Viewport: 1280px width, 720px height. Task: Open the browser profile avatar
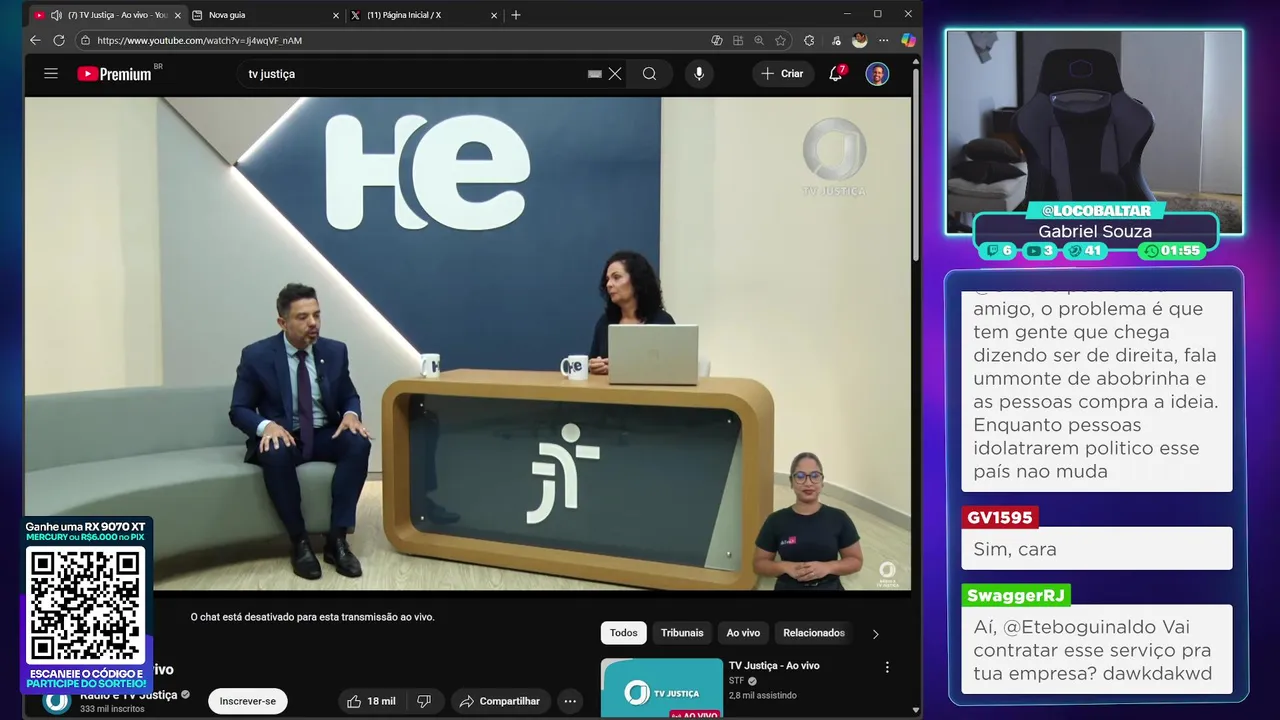pyautogui.click(x=859, y=40)
